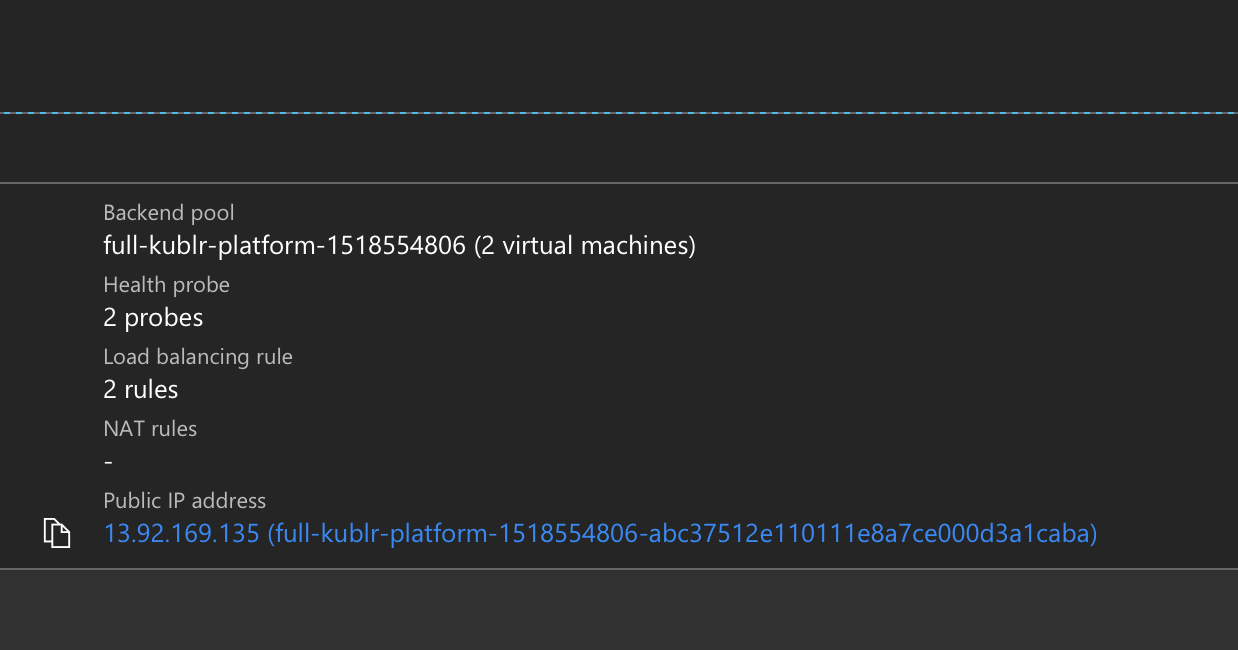The height and width of the screenshot is (650, 1238).
Task: Click the 'NAT rules' label
Action: tap(150, 429)
